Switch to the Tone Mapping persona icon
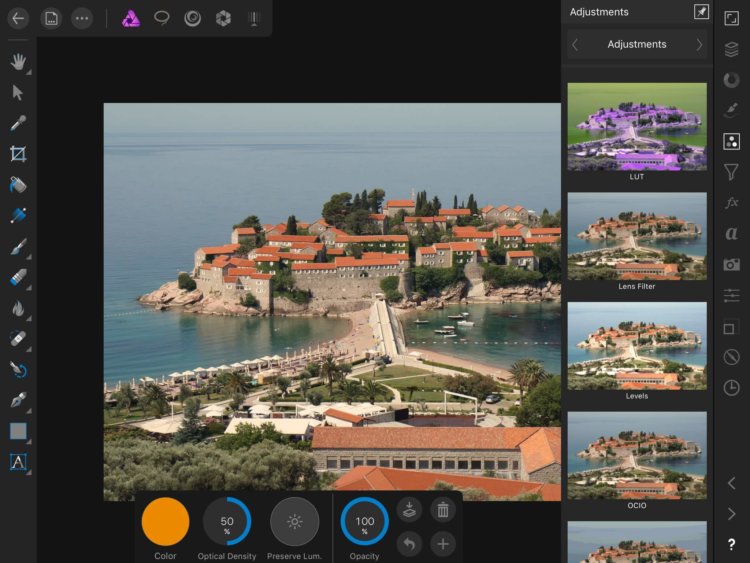The image size is (750, 563). pyautogui.click(x=254, y=19)
